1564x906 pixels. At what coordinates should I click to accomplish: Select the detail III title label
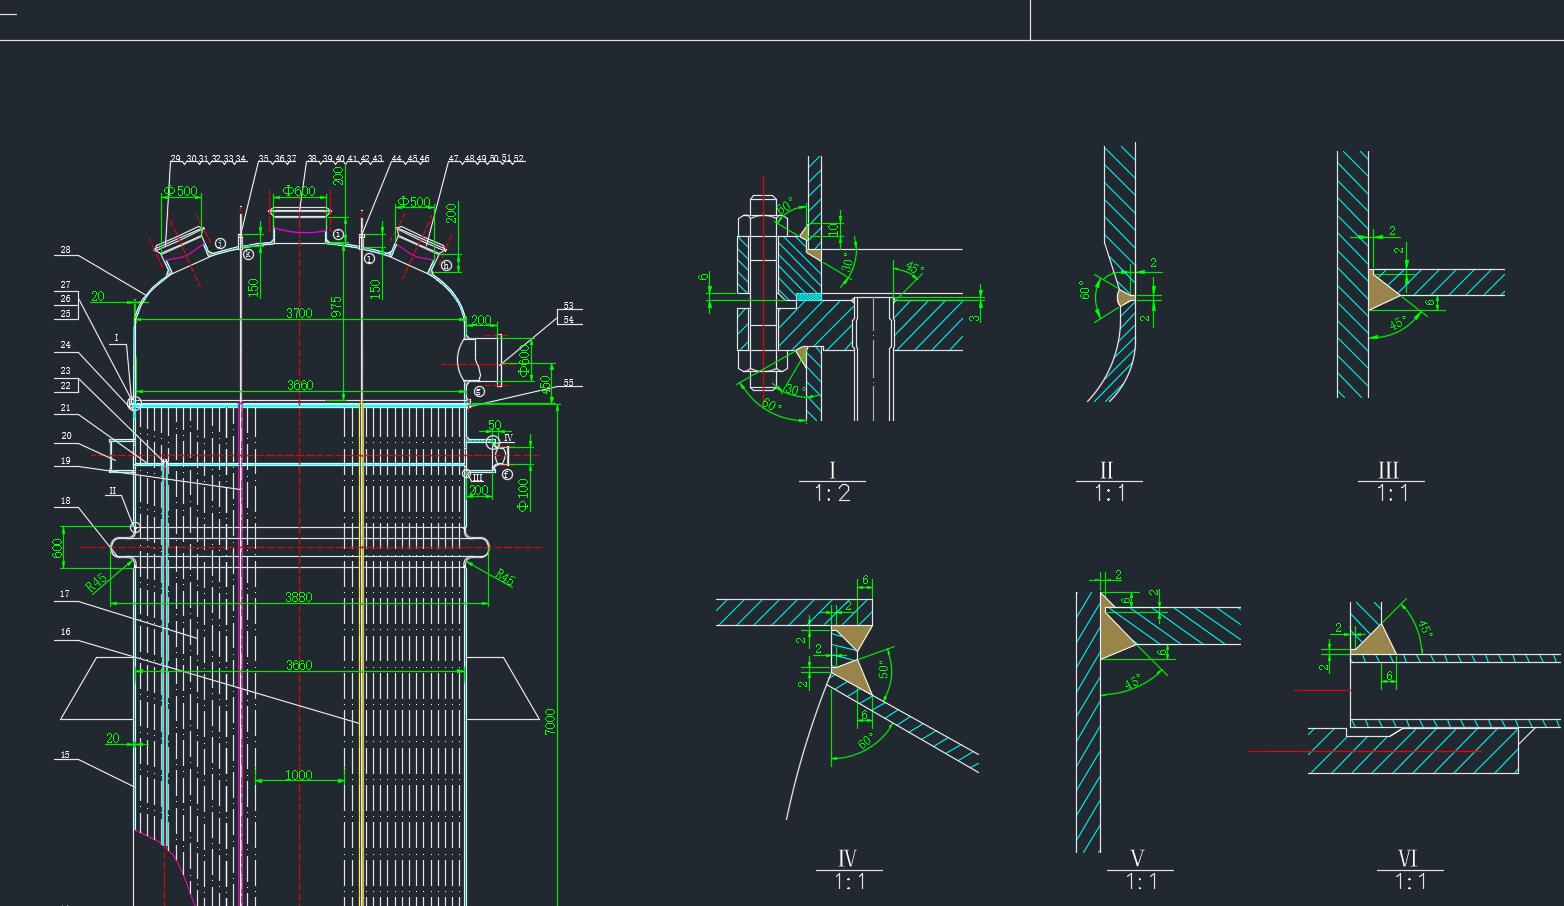(1388, 470)
